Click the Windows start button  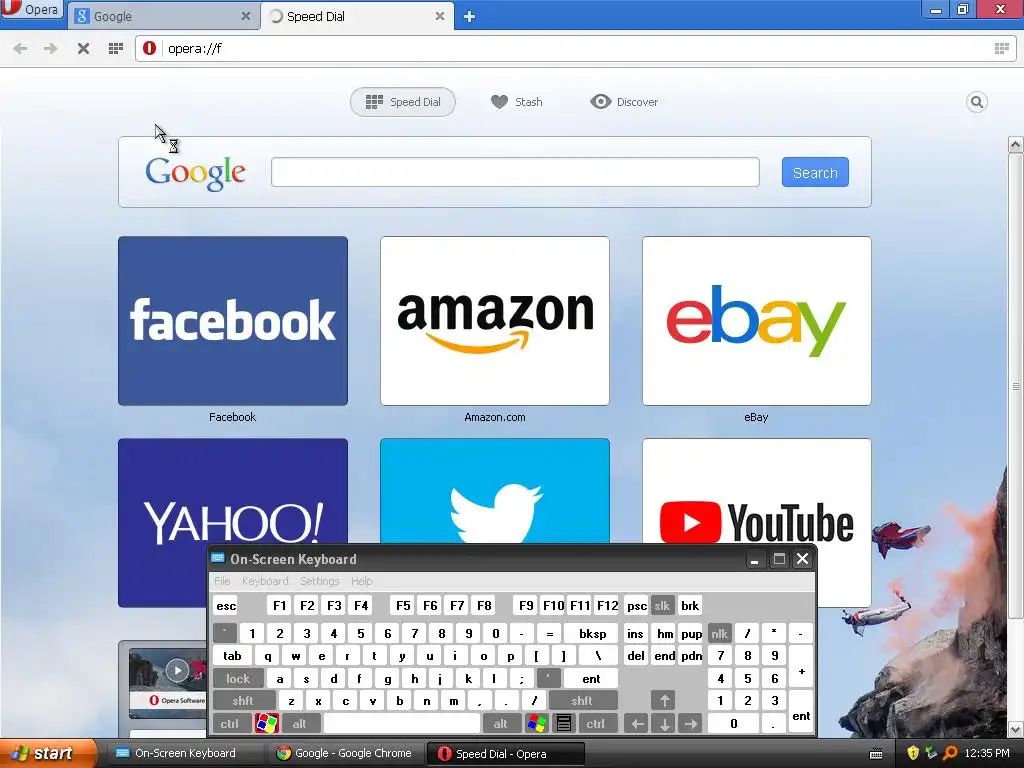coord(47,753)
